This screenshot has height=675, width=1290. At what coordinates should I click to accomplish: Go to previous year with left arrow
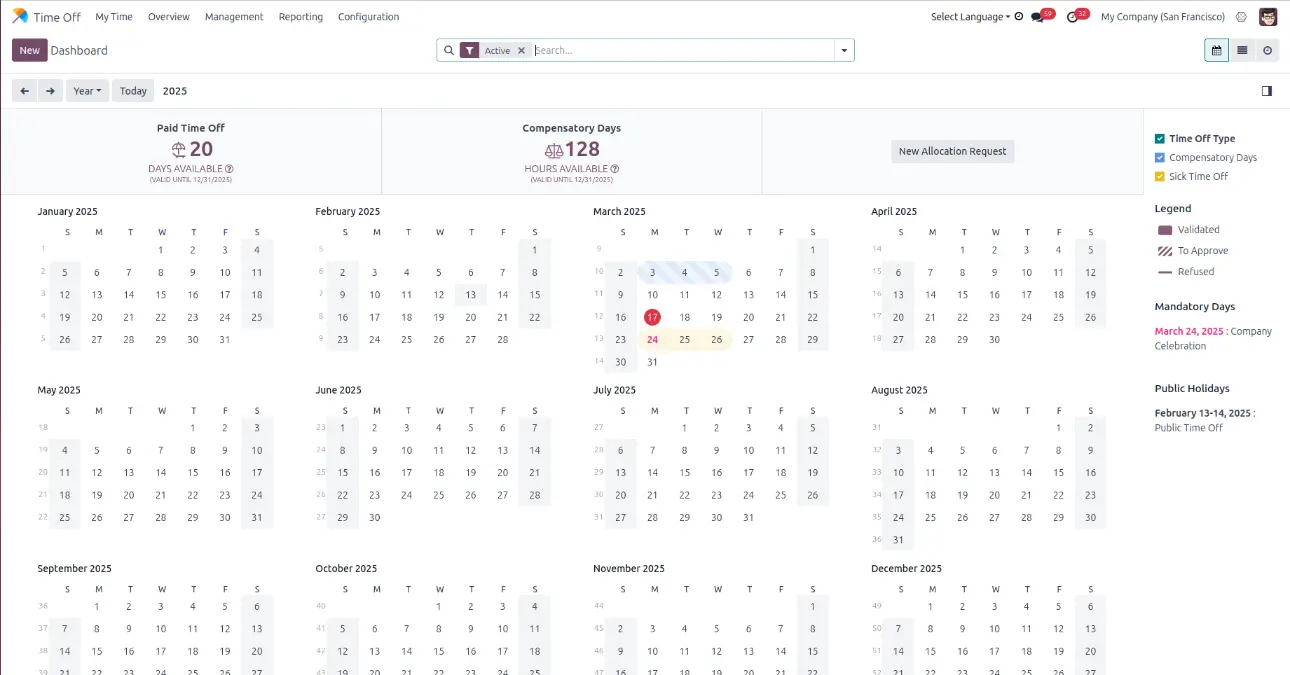point(25,91)
